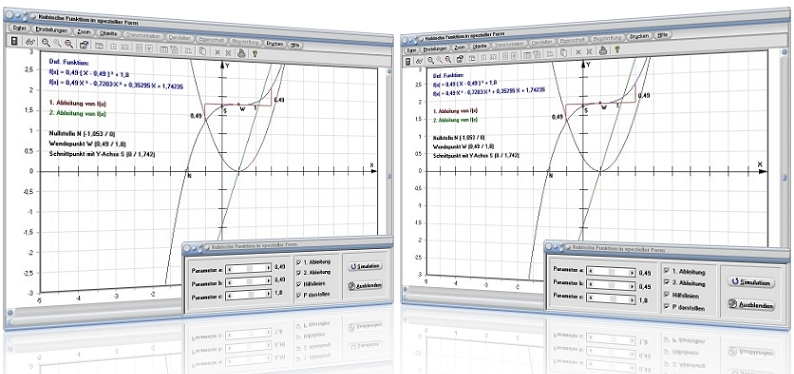This screenshot has width=794, height=374.
Task: Click '1. Ableitung von f(x)' legend in left graph
Action: pyautogui.click(x=77, y=103)
